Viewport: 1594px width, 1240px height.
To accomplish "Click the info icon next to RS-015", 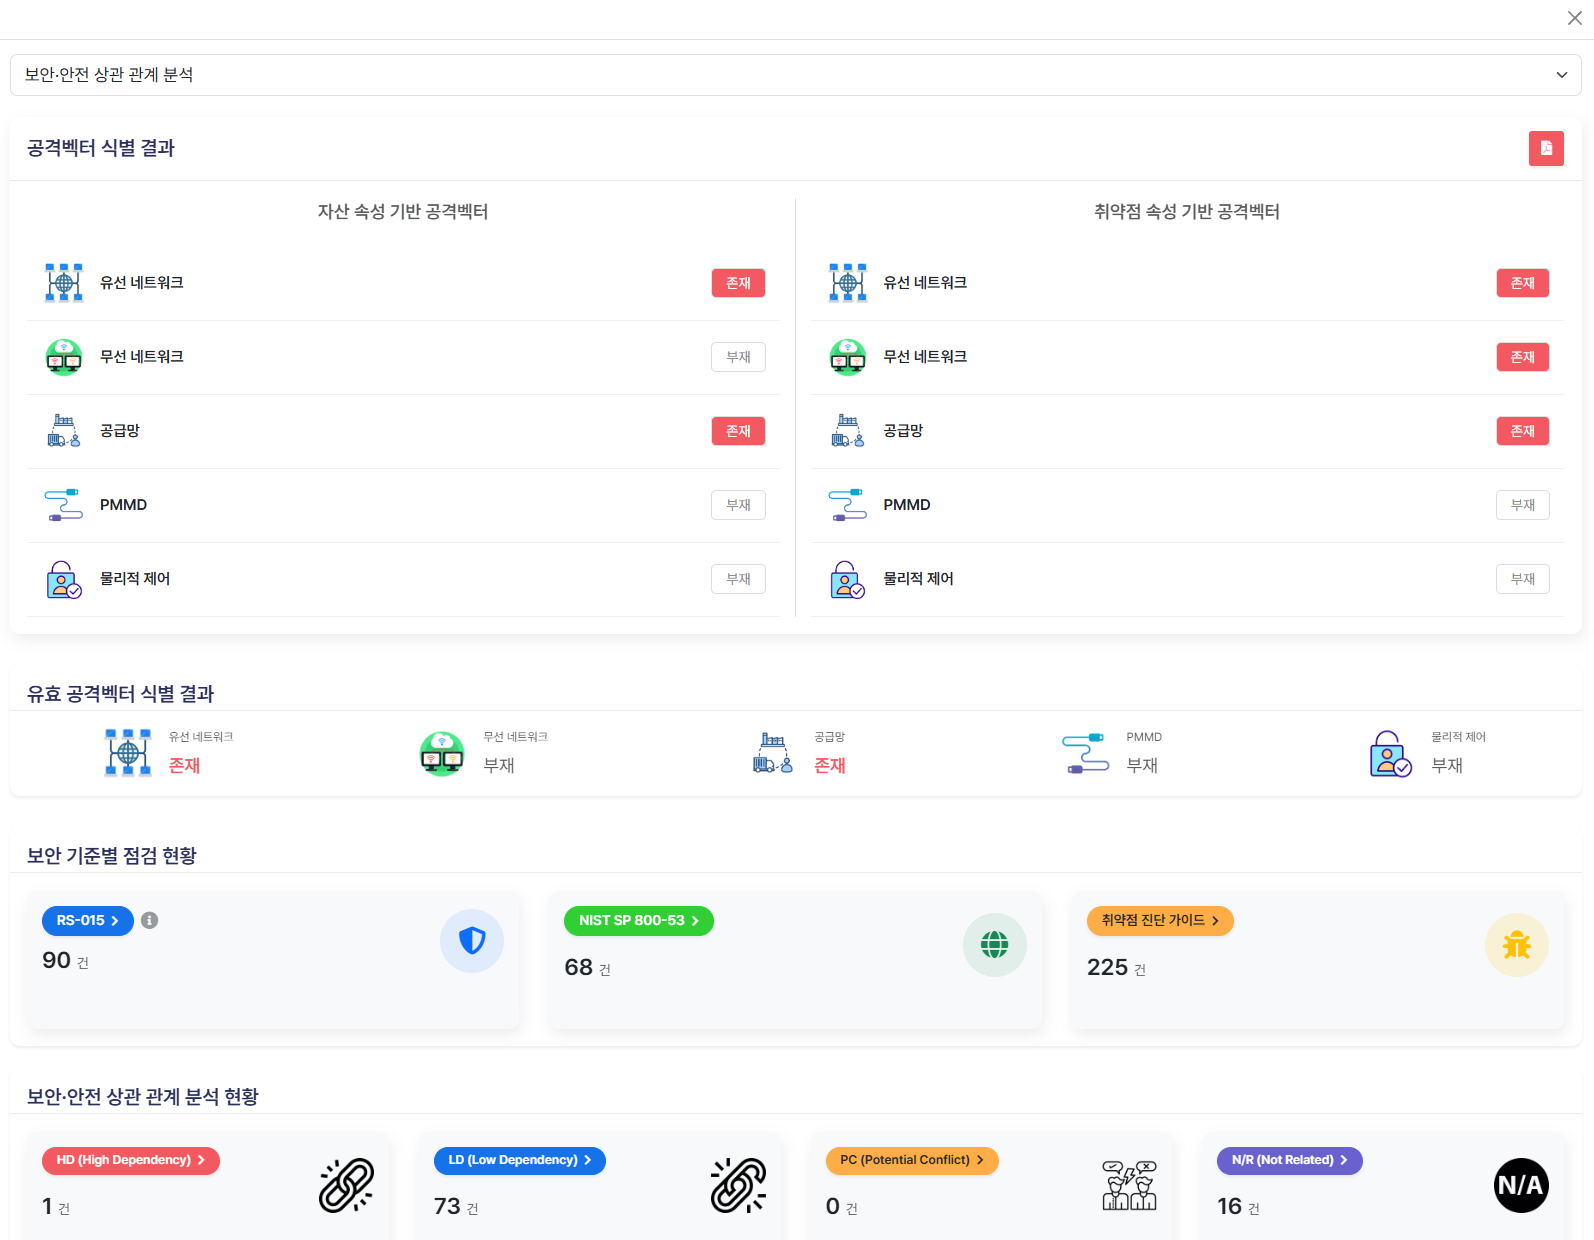I will (150, 920).
